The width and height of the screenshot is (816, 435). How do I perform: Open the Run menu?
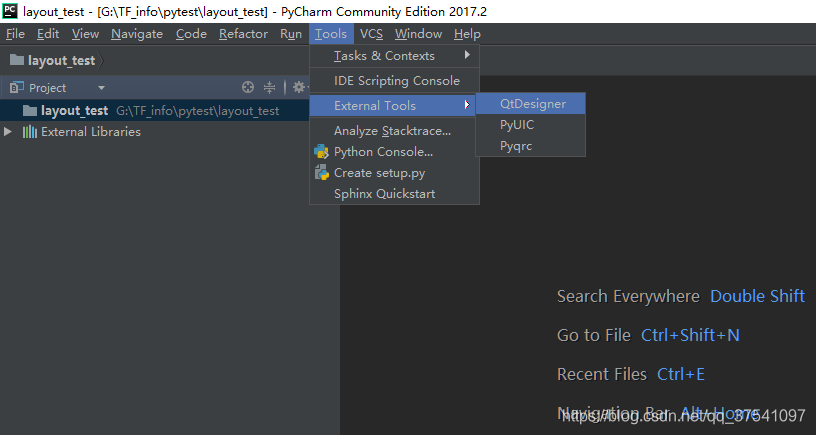[290, 34]
